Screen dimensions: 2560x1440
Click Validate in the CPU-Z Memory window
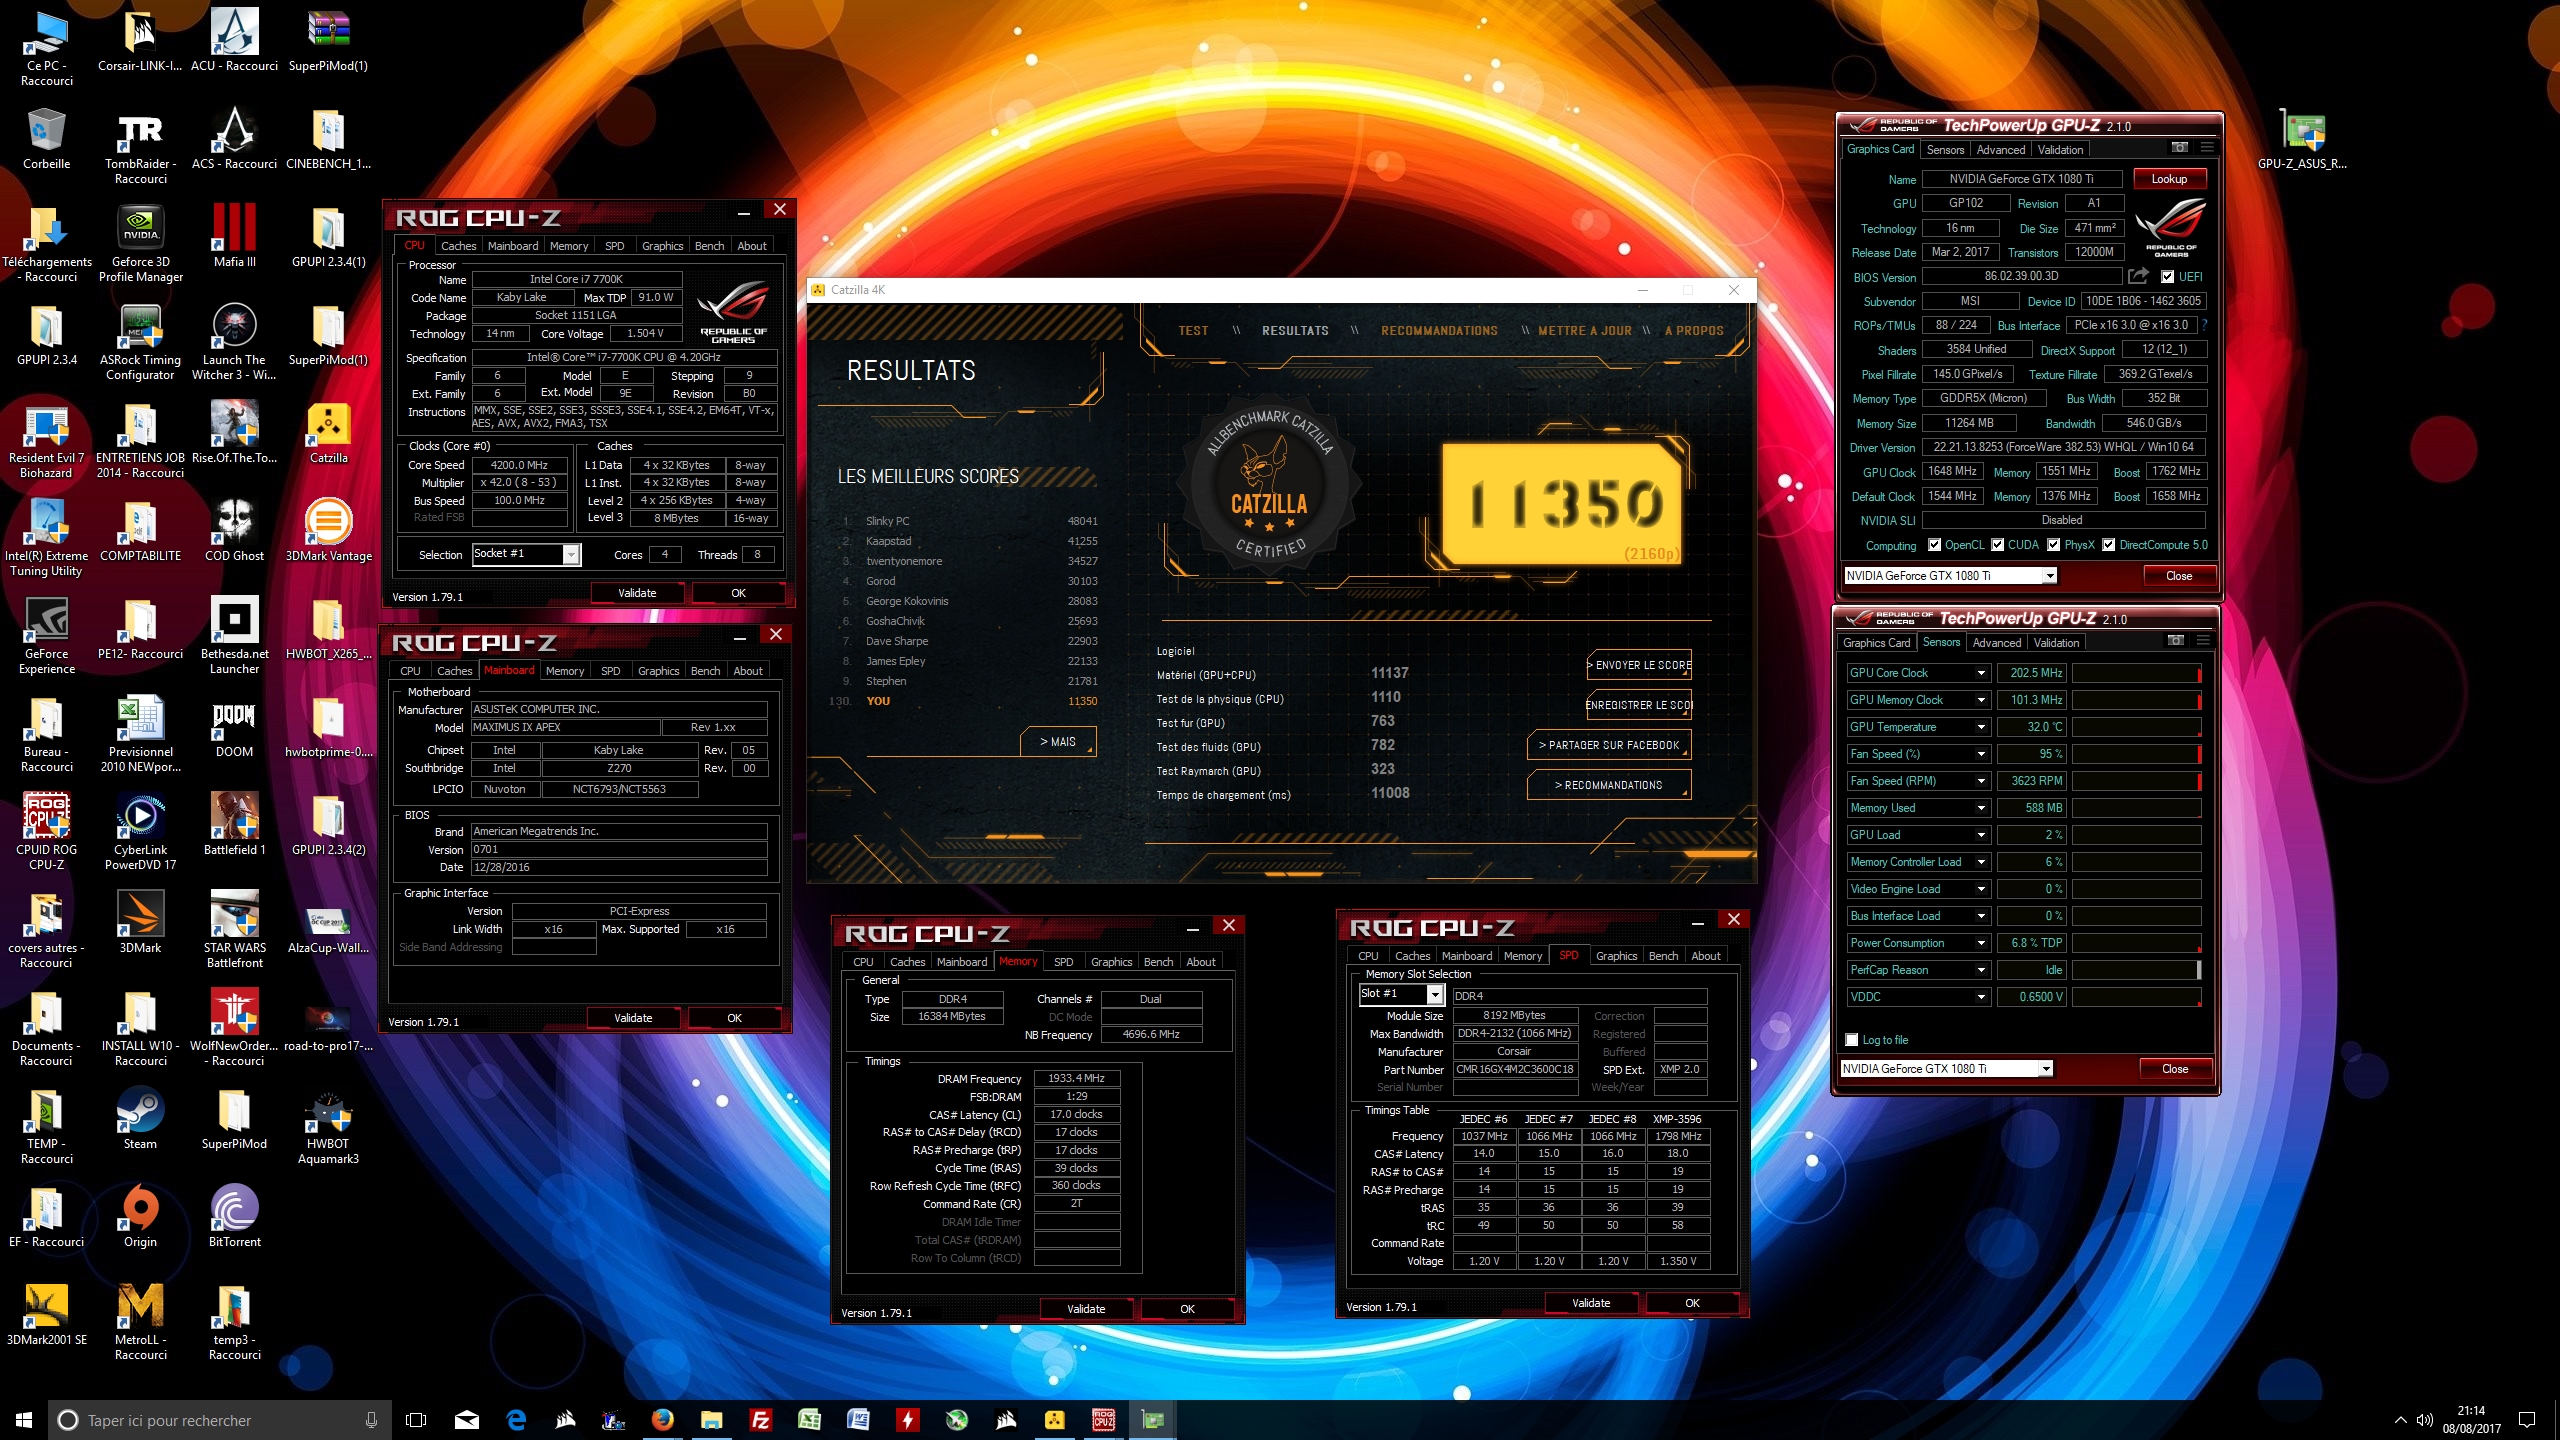click(x=1086, y=1309)
